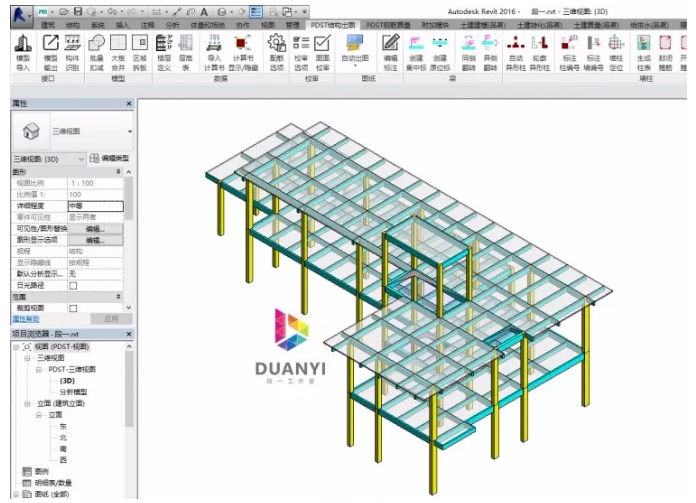Open the 三维视图 type selector dropdown
Viewport: 696px width, 503px height.
tap(130, 131)
